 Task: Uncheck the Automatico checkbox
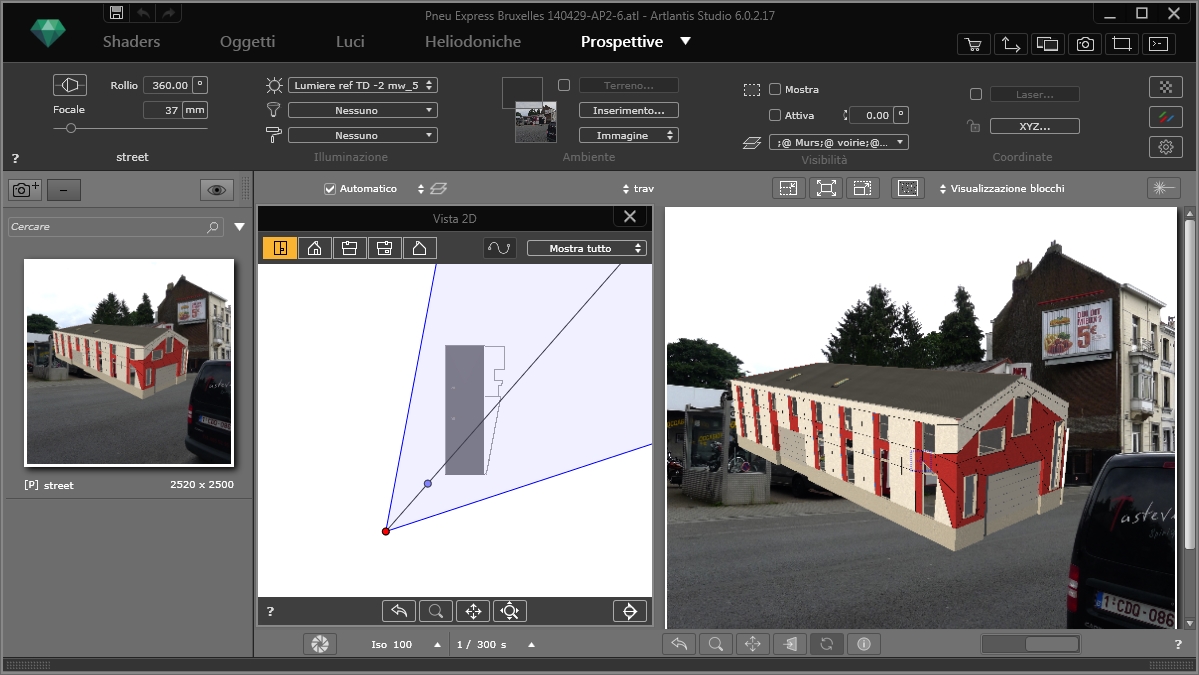[330, 188]
